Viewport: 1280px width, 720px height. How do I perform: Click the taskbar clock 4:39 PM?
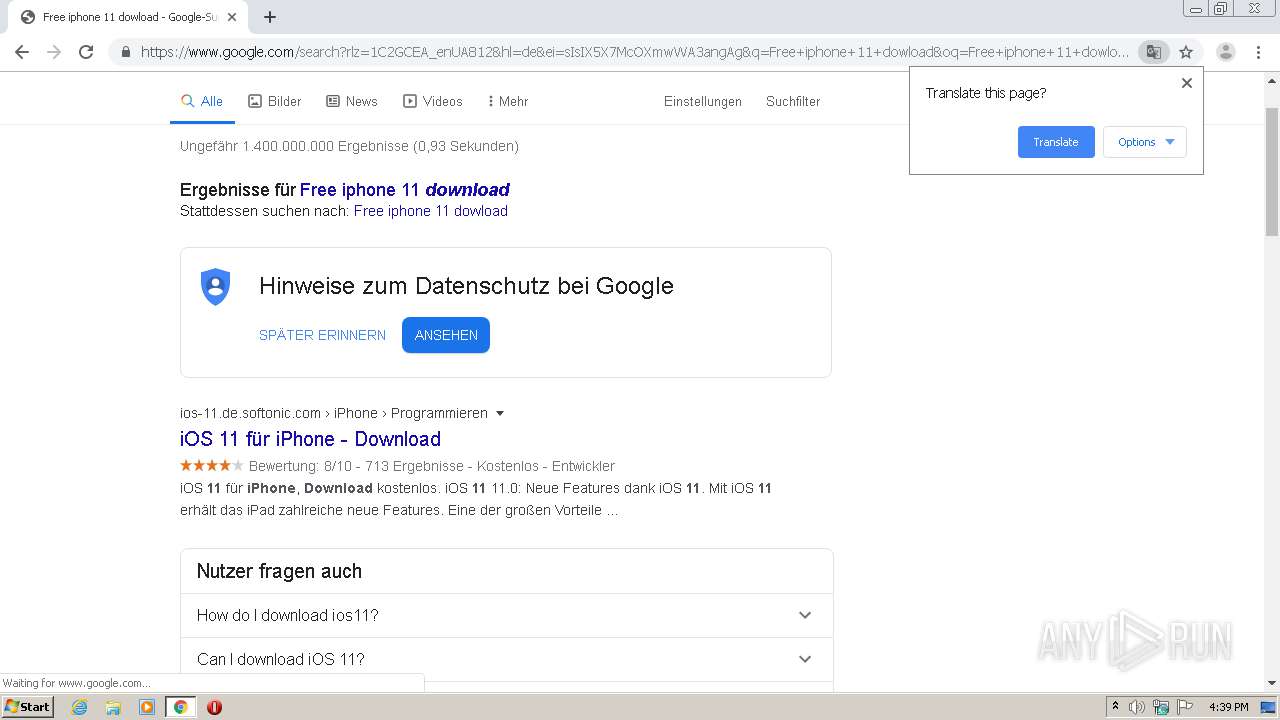tap(1228, 707)
